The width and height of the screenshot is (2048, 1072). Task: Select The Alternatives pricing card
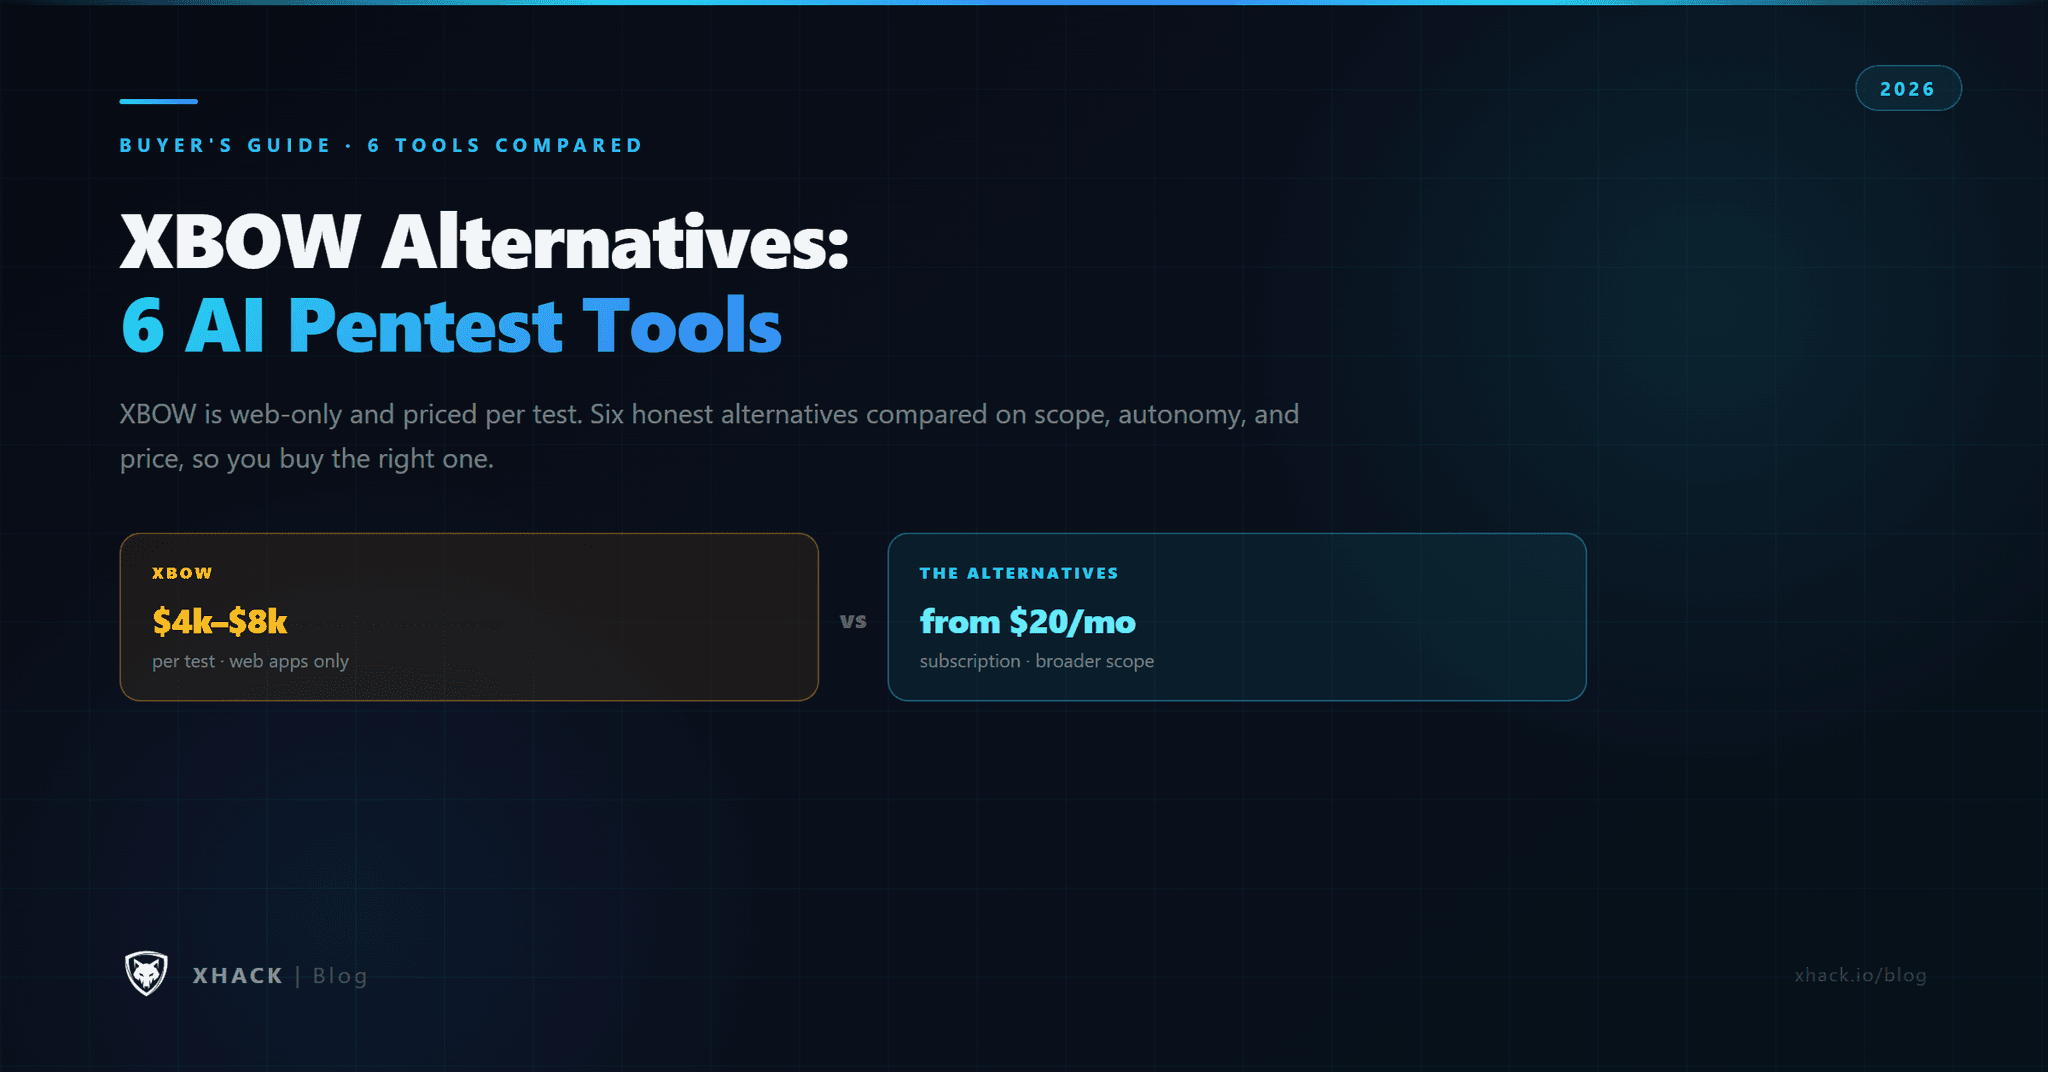1237,617
